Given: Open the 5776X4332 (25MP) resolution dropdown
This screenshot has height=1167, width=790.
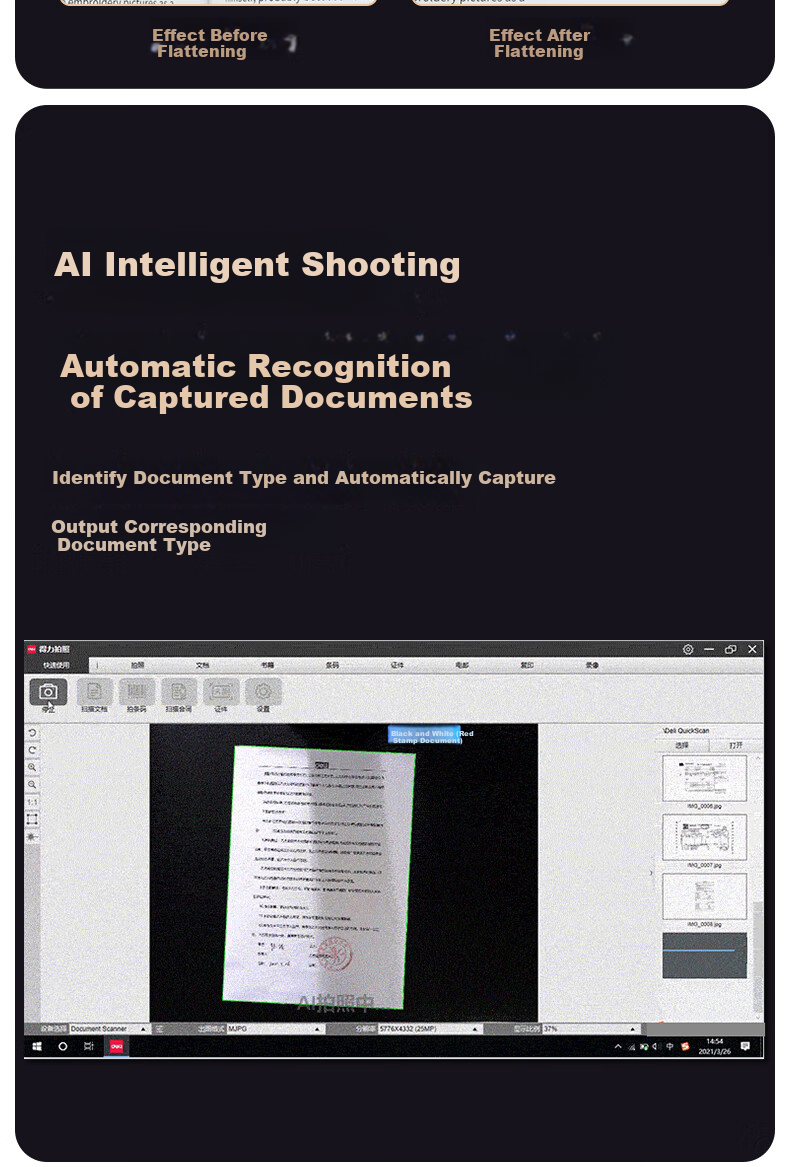Looking at the screenshot, I should 429,1029.
